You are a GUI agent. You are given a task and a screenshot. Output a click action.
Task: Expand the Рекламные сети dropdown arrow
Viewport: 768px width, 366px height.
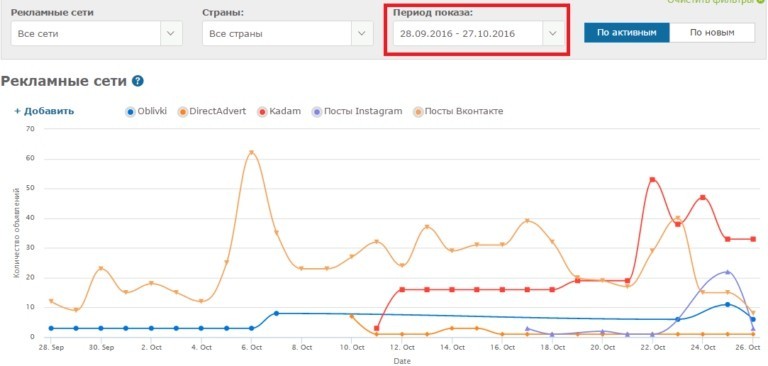171,33
